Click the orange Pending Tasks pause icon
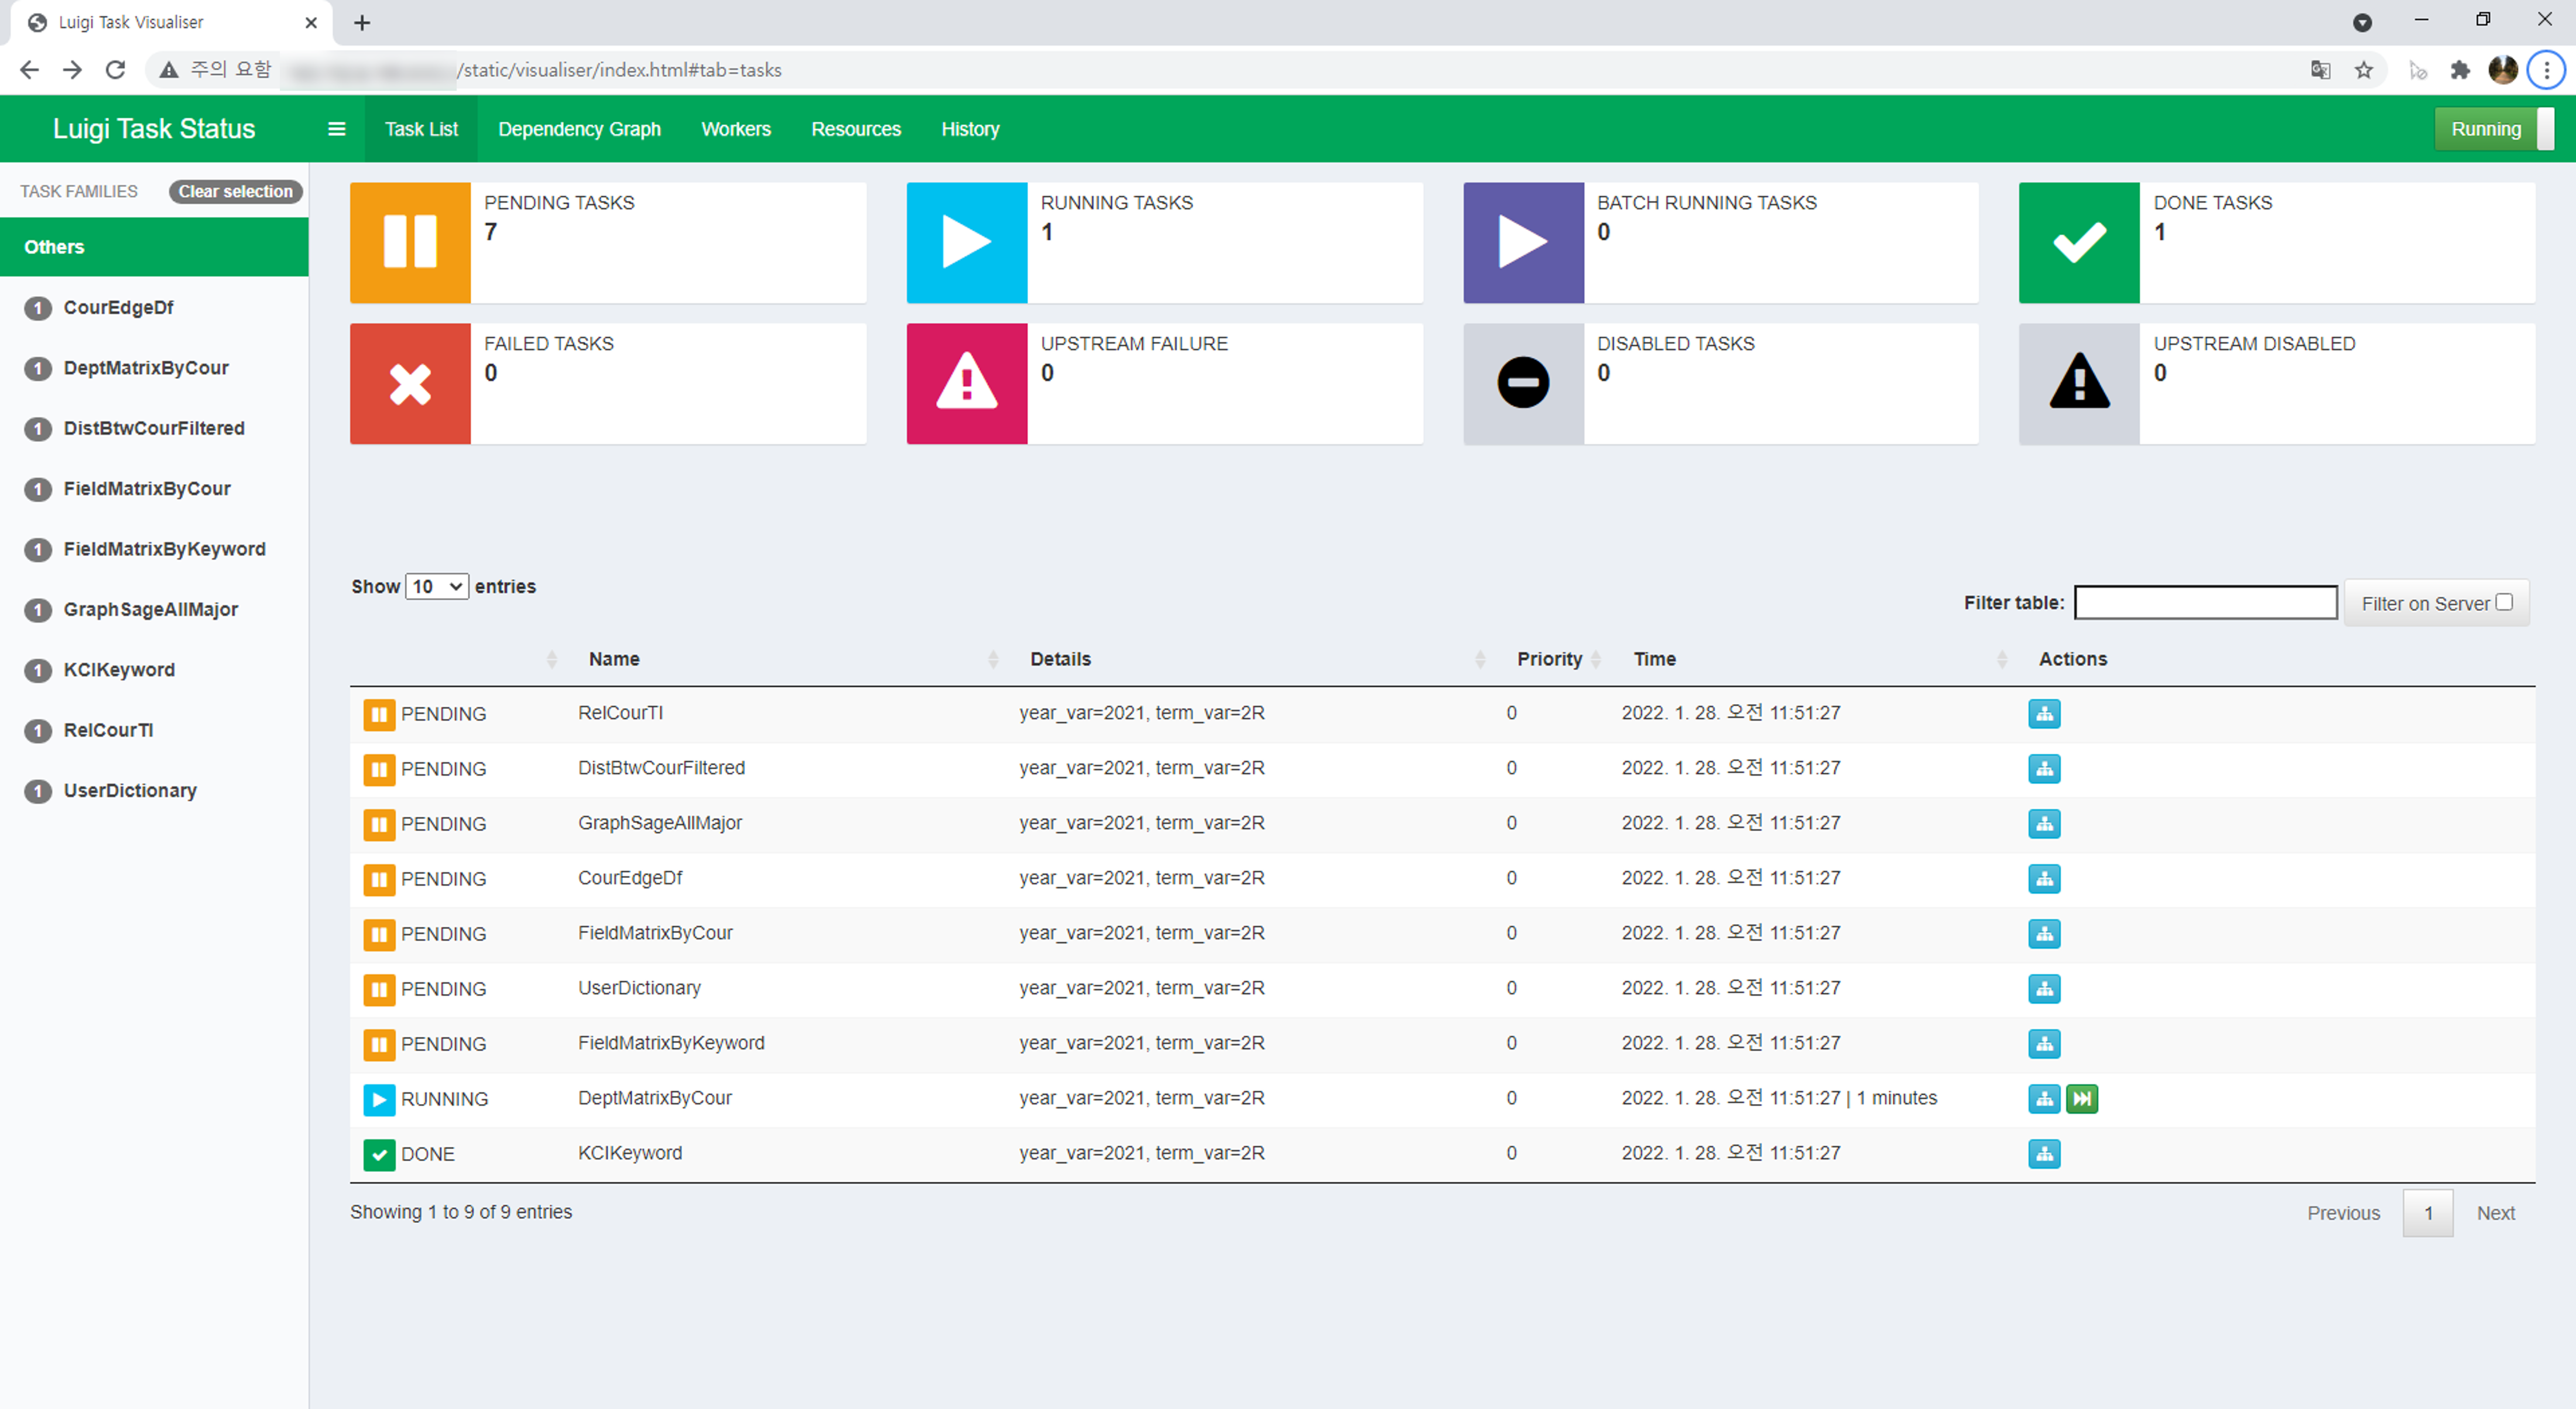Image resolution: width=2576 pixels, height=1409 pixels. coord(410,242)
